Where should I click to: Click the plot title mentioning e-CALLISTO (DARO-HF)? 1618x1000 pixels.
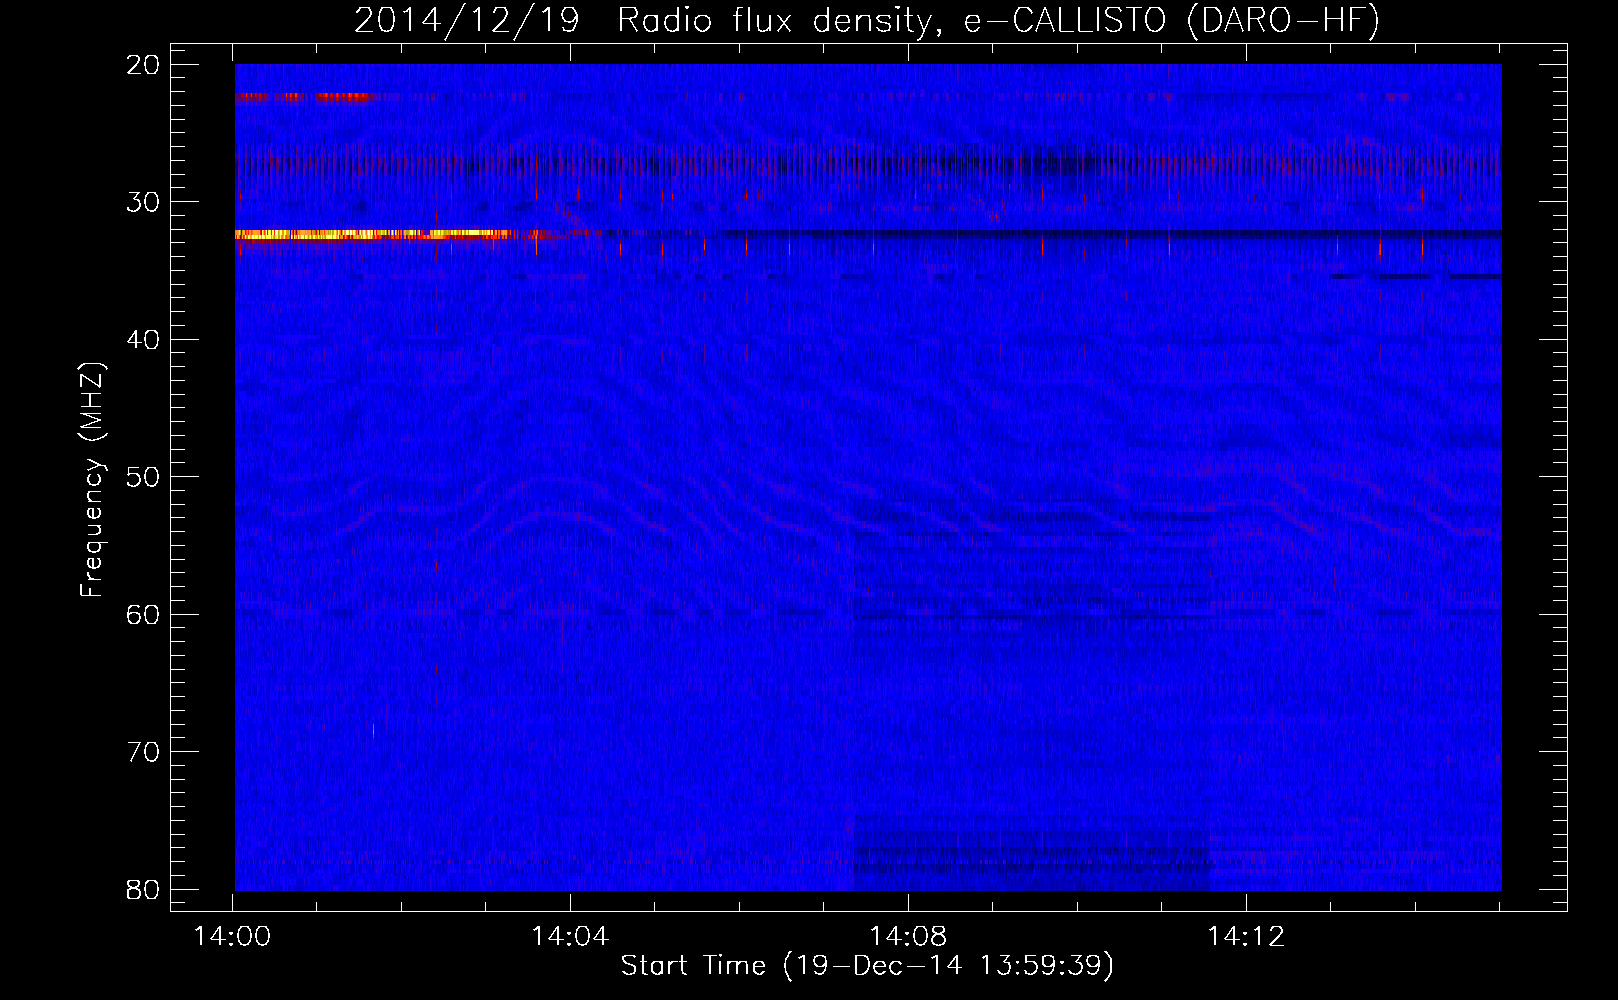click(x=867, y=20)
